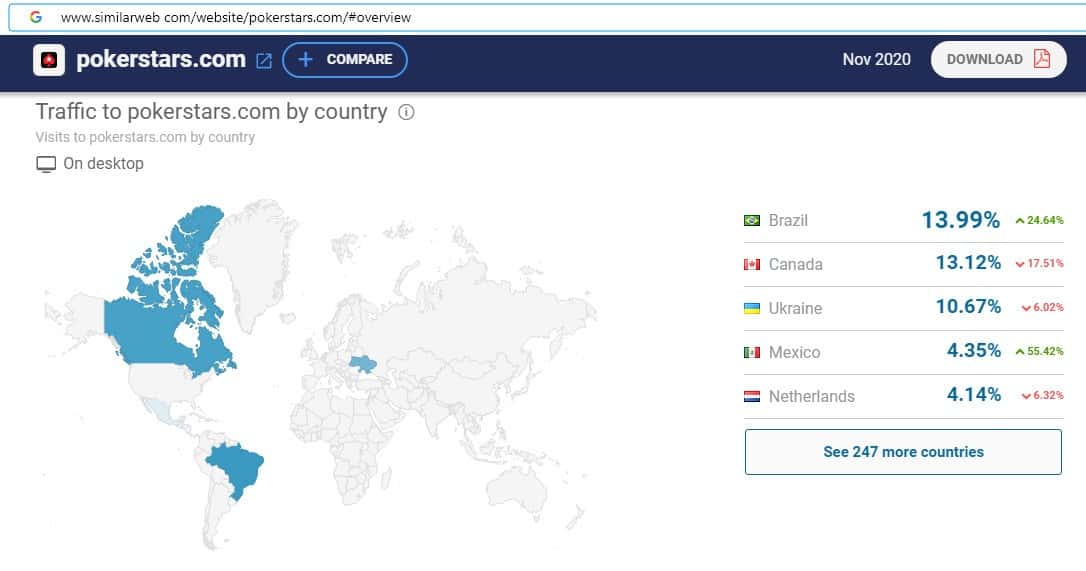The width and height of the screenshot is (1086, 571).
Task: Click Ukraine's 10.67% traffic share
Action: (968, 306)
